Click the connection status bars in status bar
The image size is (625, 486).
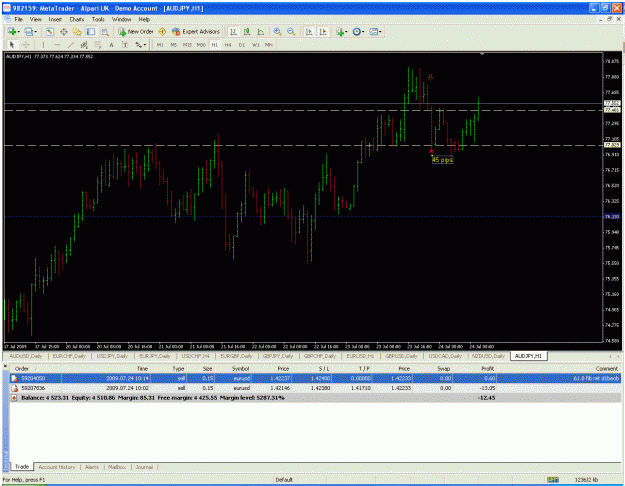pyautogui.click(x=553, y=480)
